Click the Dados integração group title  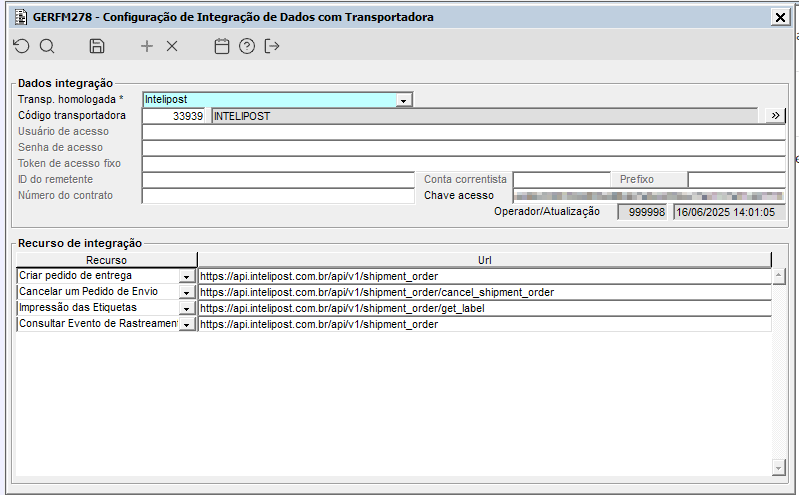tap(65, 83)
